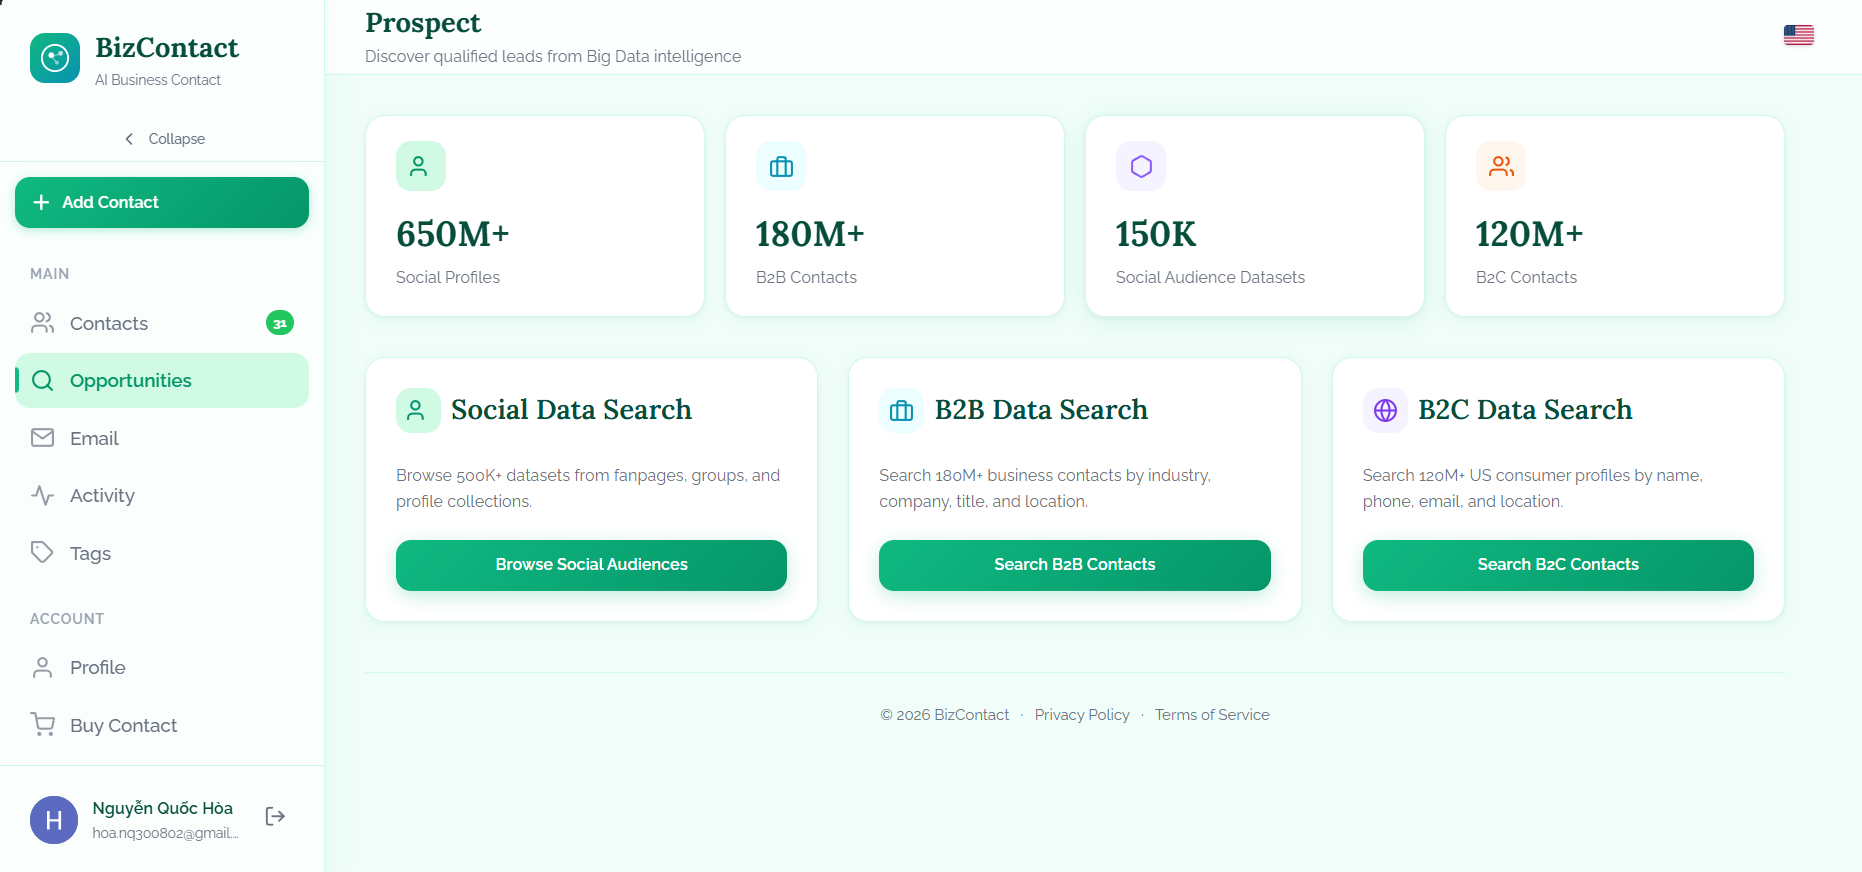The image size is (1862, 872).
Task: Click the © 2026 BizContact footer text
Action: tap(945, 715)
